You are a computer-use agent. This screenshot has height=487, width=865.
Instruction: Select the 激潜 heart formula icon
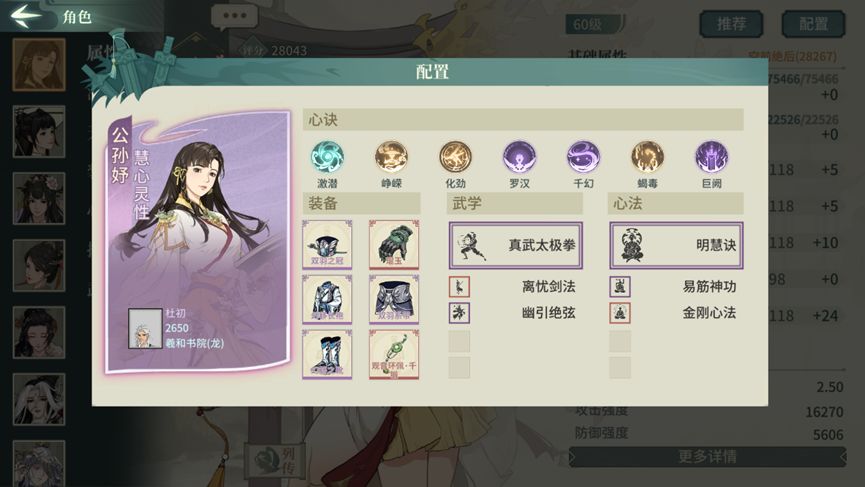click(x=327, y=157)
